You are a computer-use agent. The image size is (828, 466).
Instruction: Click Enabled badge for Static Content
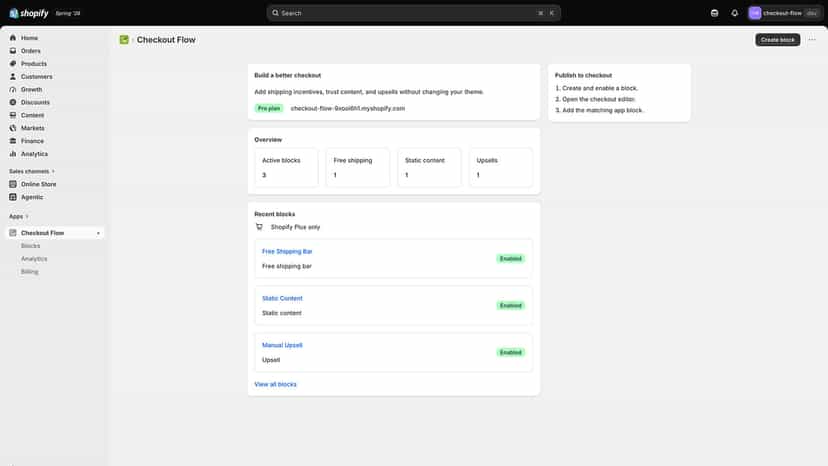click(511, 306)
